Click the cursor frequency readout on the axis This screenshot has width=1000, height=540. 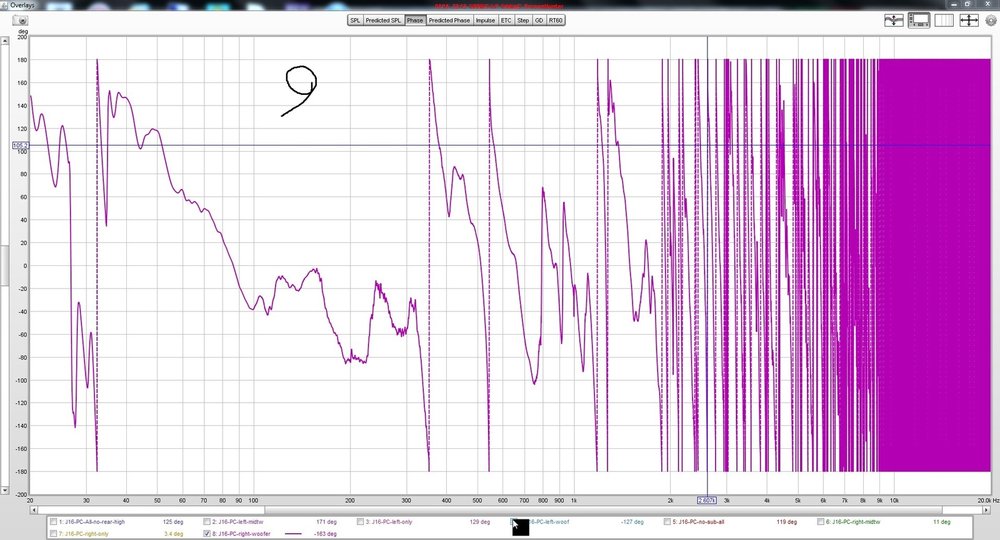coord(707,500)
